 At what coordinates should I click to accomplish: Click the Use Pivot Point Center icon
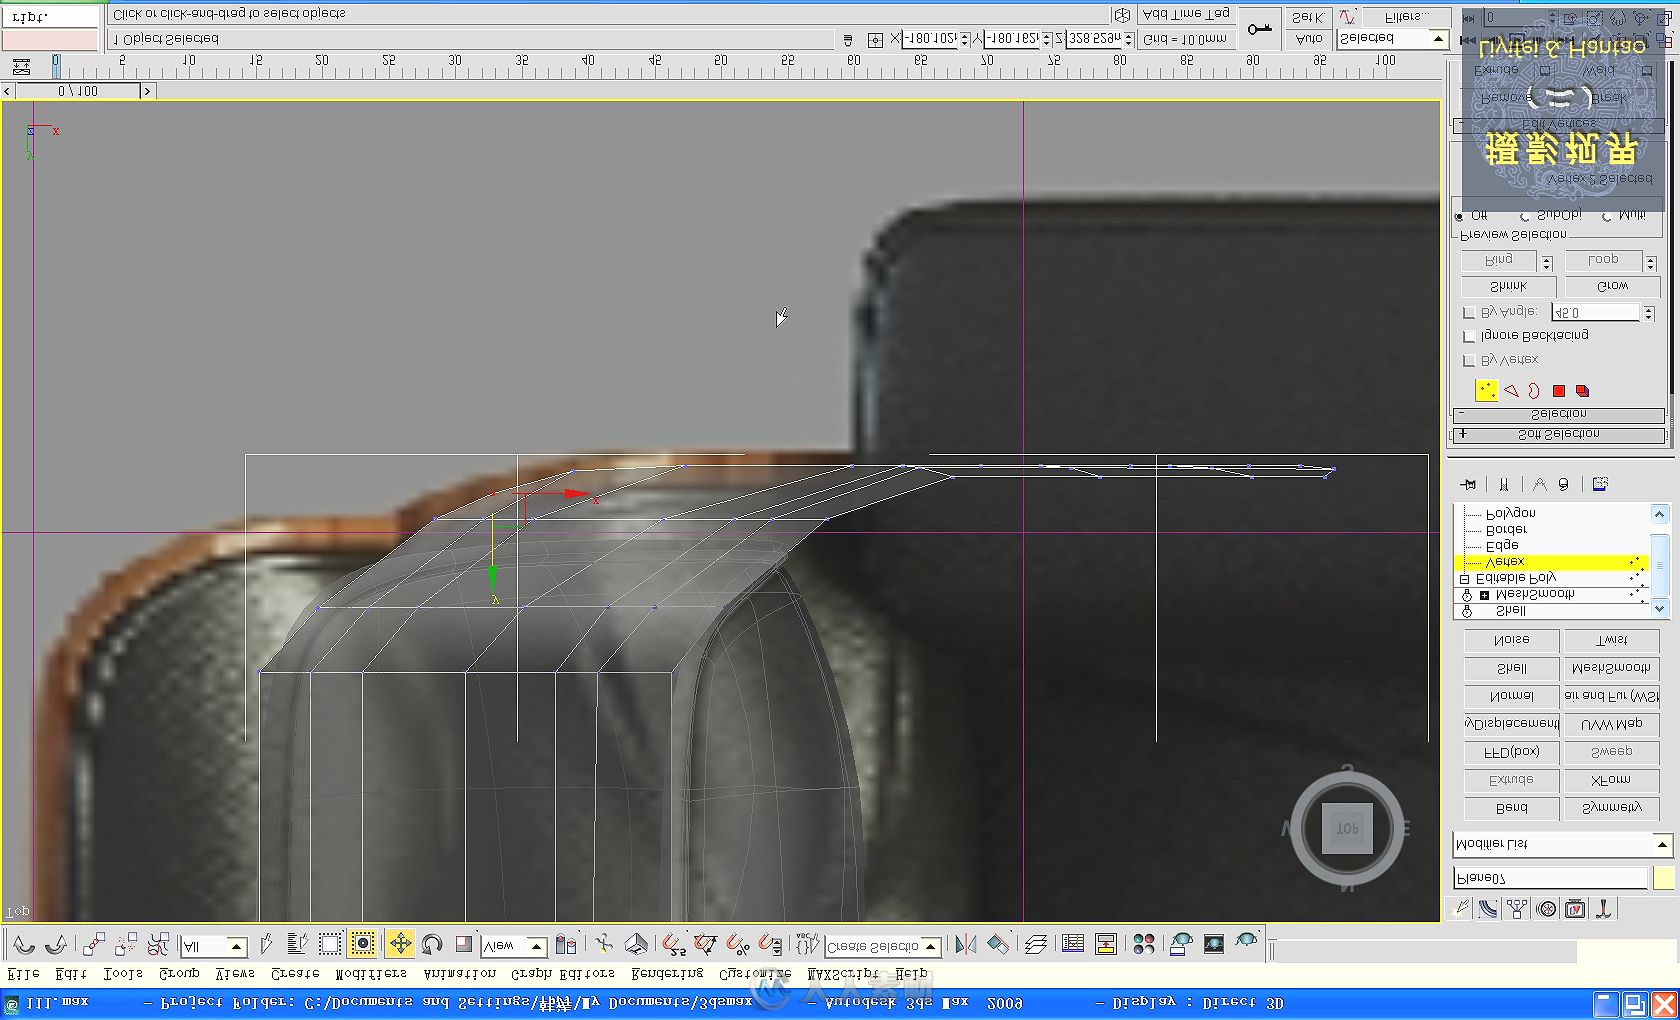566,944
